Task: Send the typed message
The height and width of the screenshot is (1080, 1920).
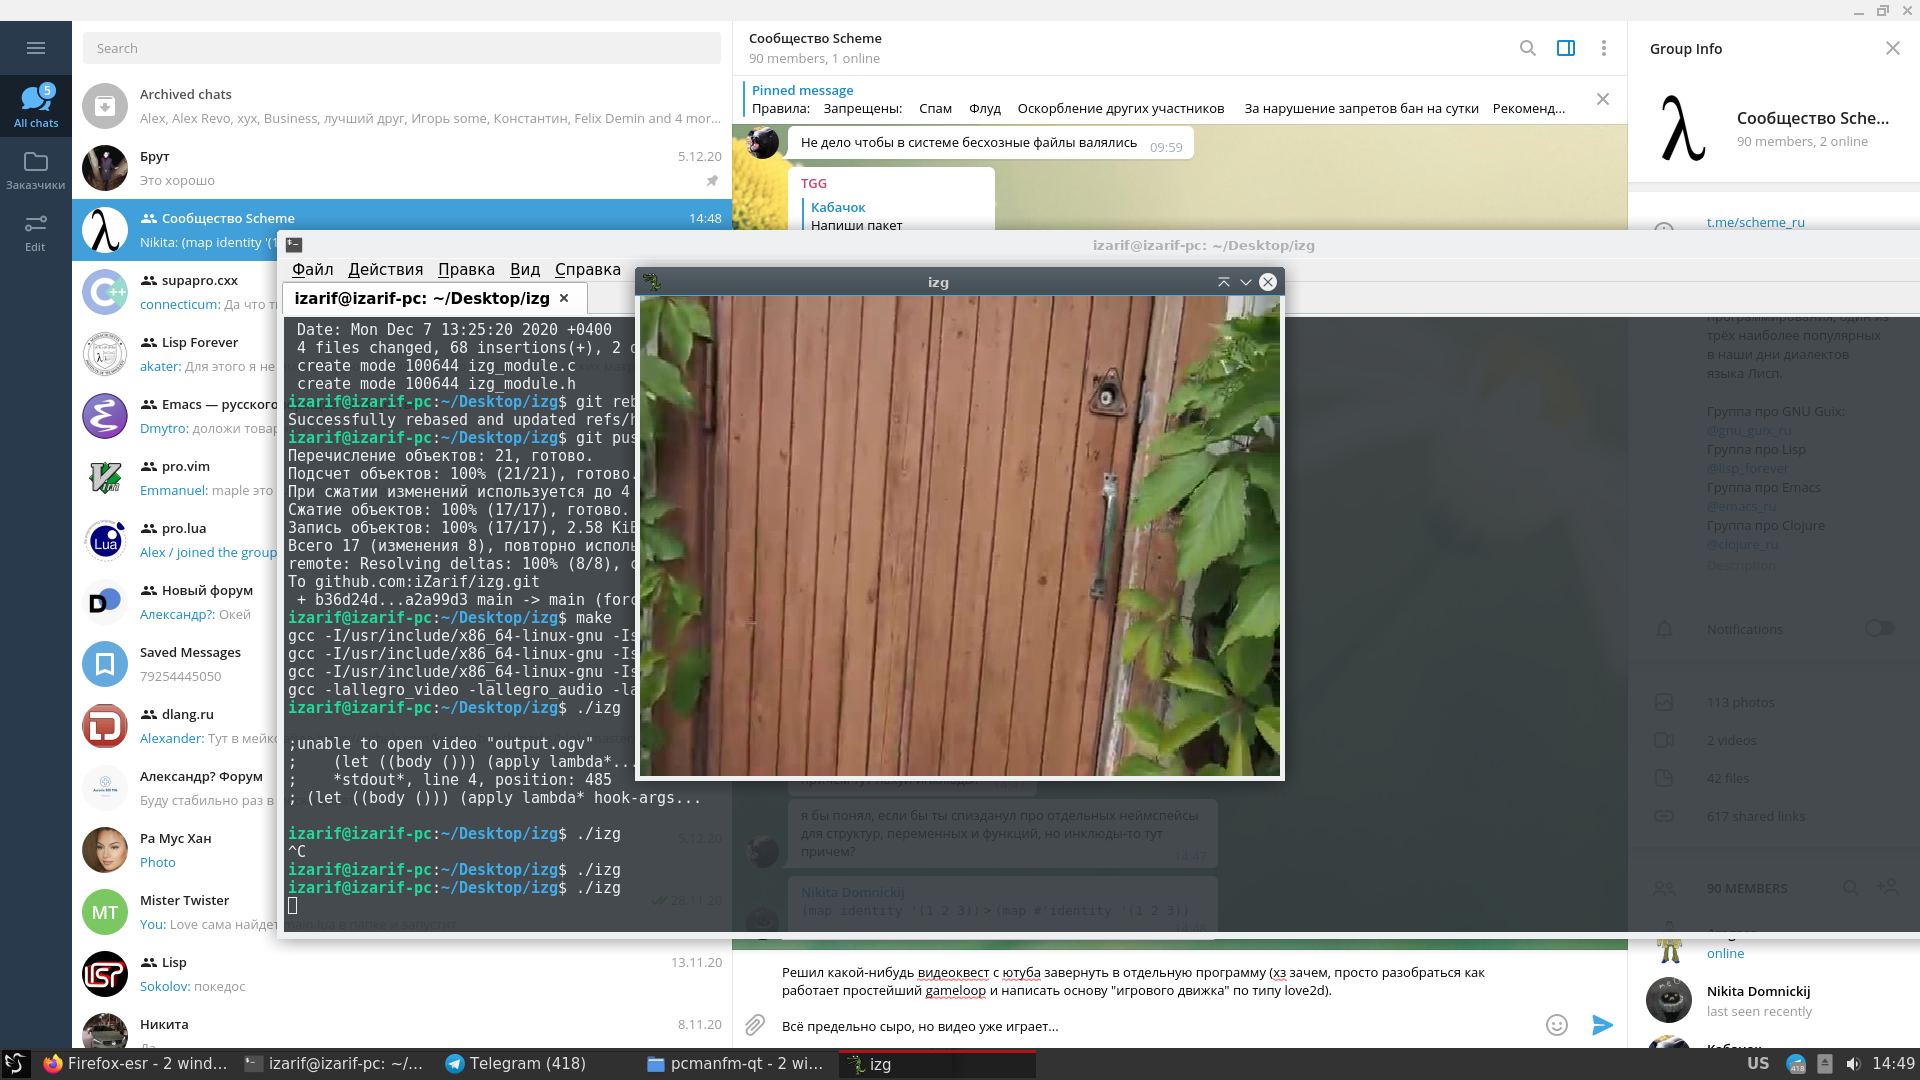Action: coord(1602,1024)
